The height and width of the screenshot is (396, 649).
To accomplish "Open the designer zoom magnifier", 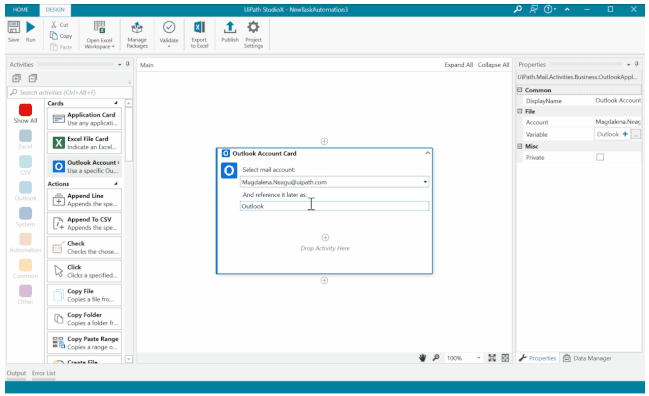I will pos(436,358).
